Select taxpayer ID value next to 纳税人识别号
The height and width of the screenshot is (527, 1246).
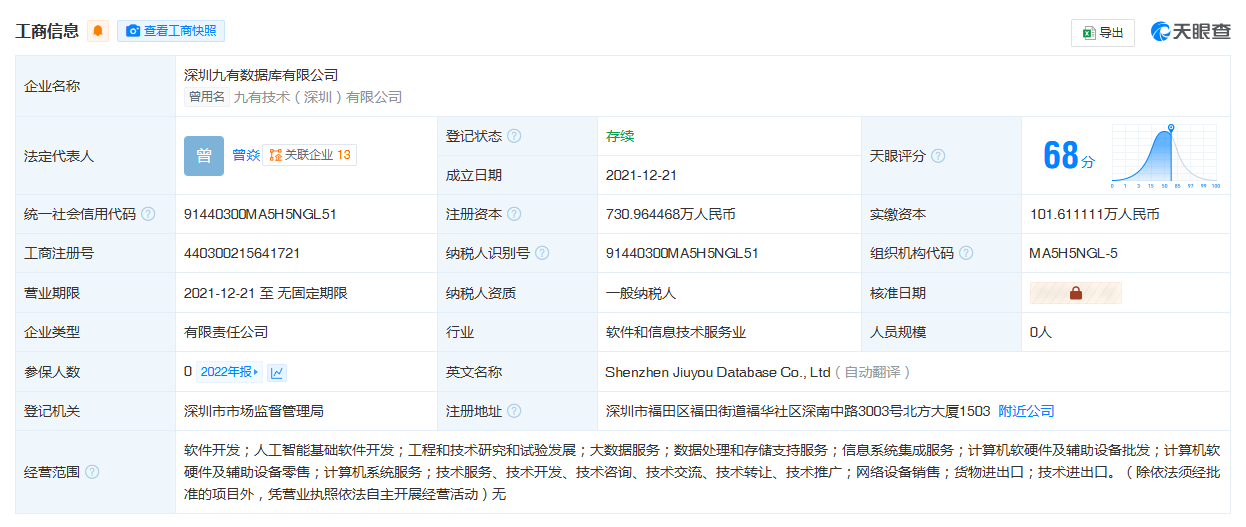tap(682, 253)
